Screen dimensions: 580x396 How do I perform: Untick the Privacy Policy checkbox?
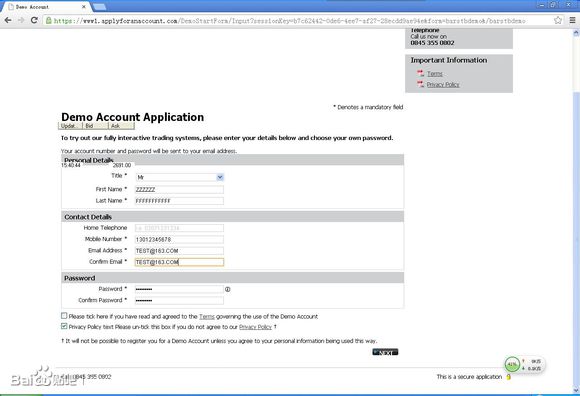[x=64, y=326]
